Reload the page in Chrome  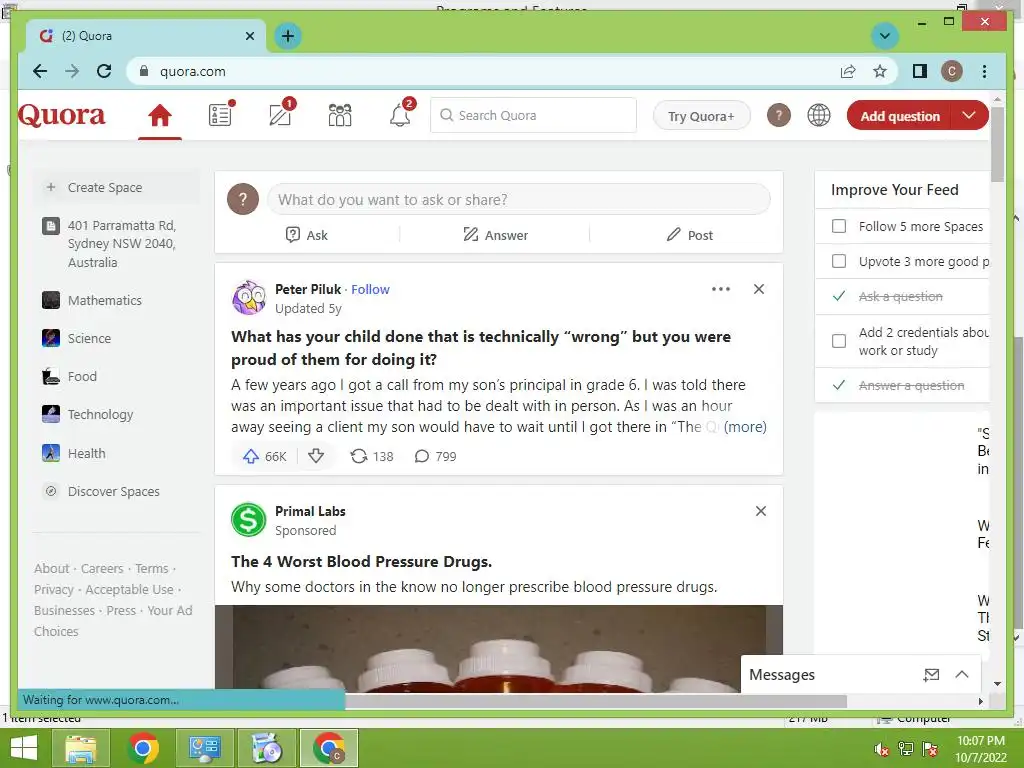pos(104,71)
